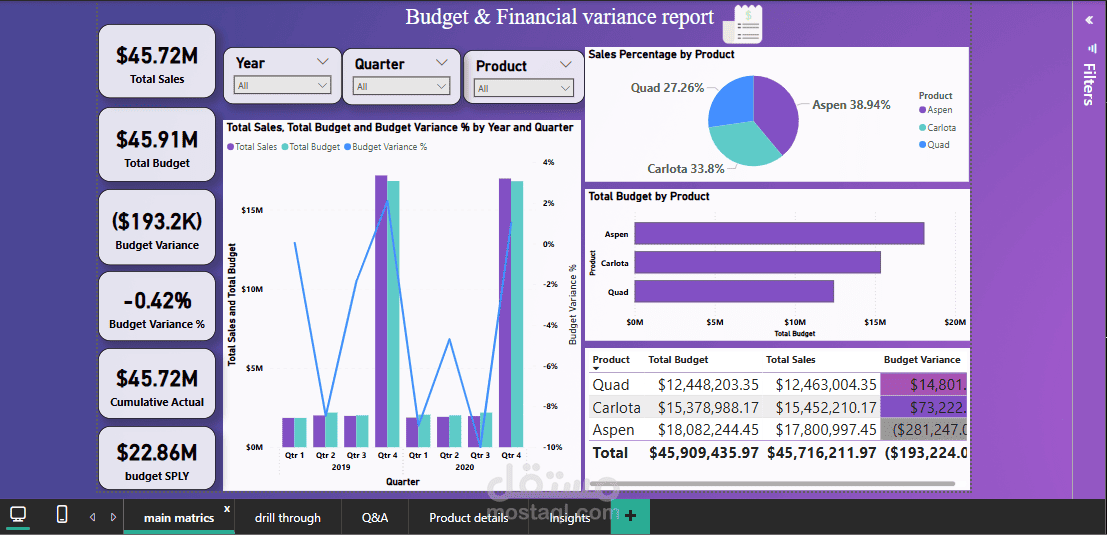The image size is (1107, 535).
Task: Select the 2020 Qtr 4 Total Budget bar
Action: (517, 314)
